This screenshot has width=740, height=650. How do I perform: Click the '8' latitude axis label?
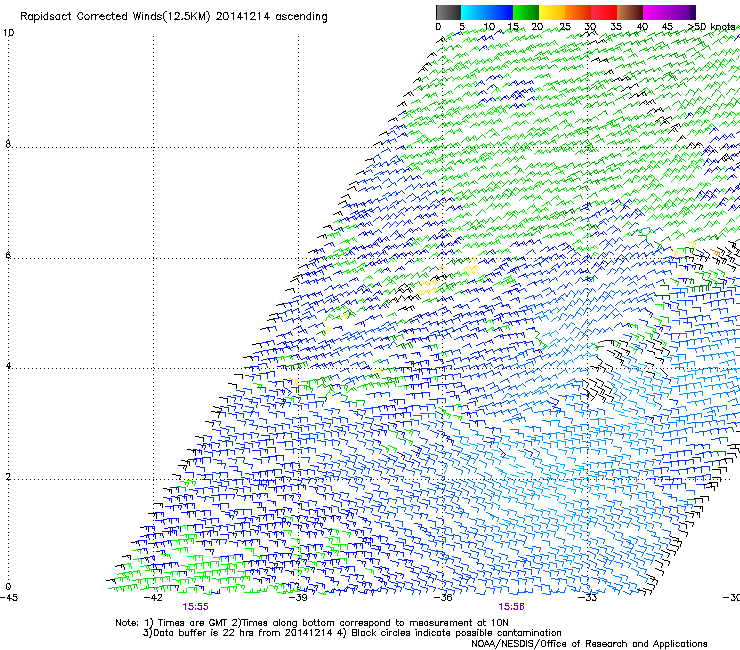(8, 144)
